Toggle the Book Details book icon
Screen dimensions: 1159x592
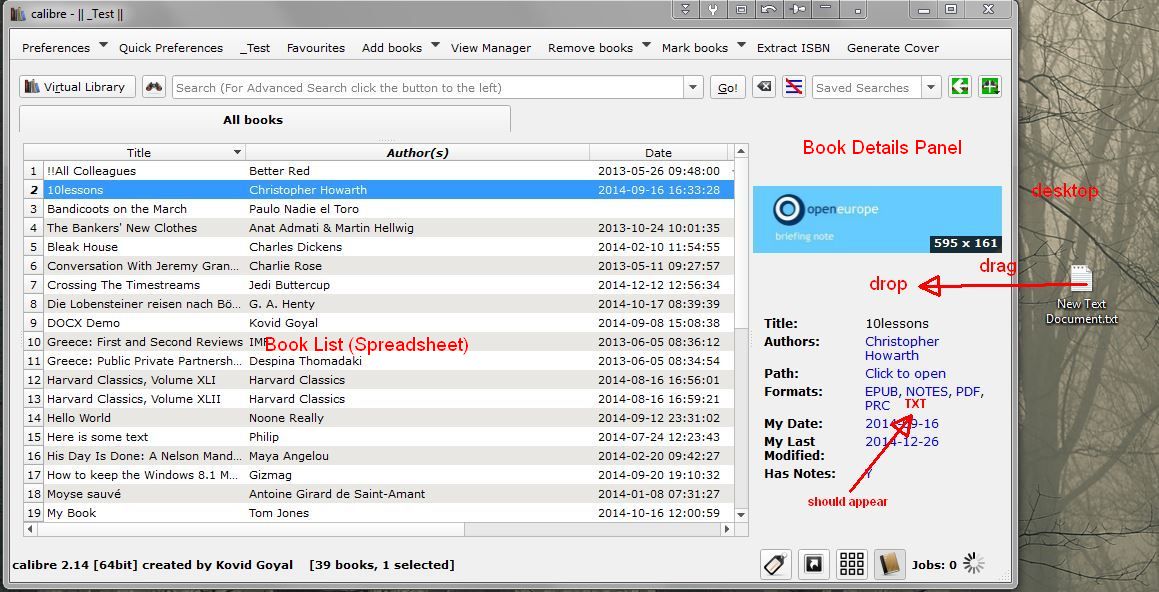tap(890, 565)
